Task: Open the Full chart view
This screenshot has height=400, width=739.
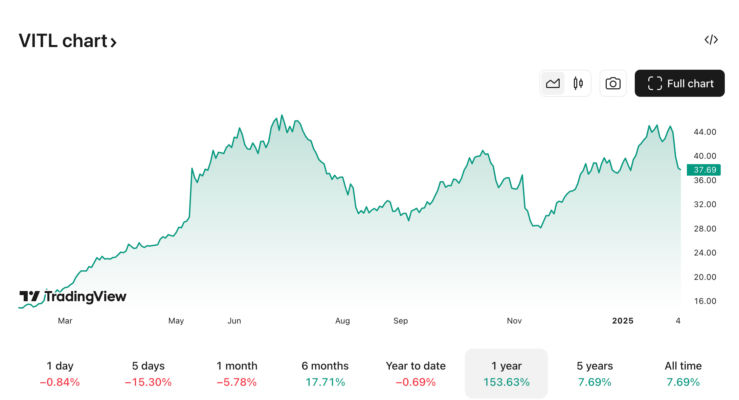Action: pyautogui.click(x=680, y=84)
